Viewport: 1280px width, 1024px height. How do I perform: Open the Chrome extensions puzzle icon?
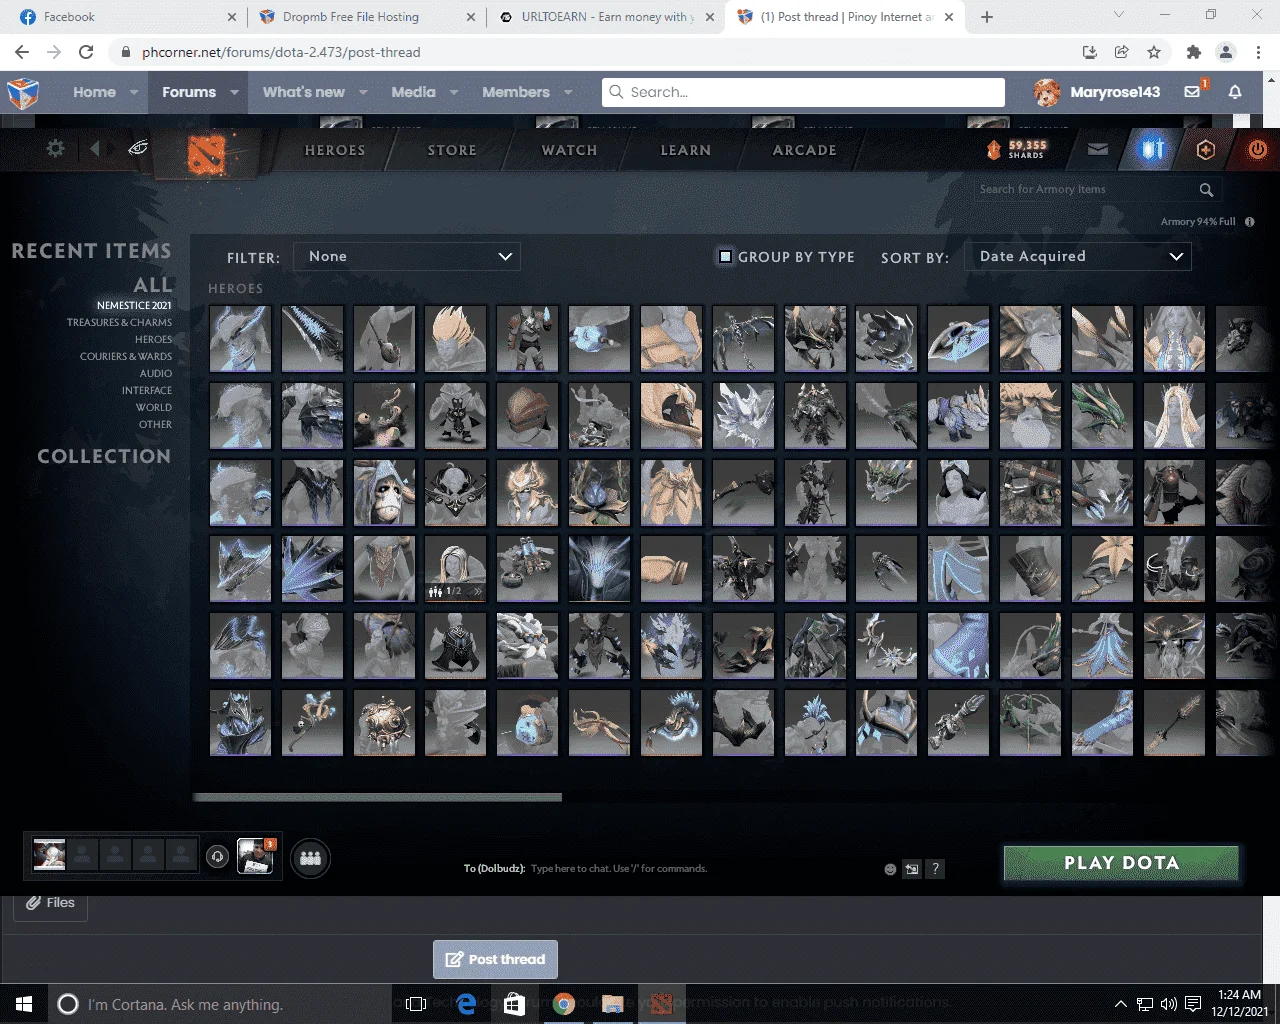point(1193,52)
